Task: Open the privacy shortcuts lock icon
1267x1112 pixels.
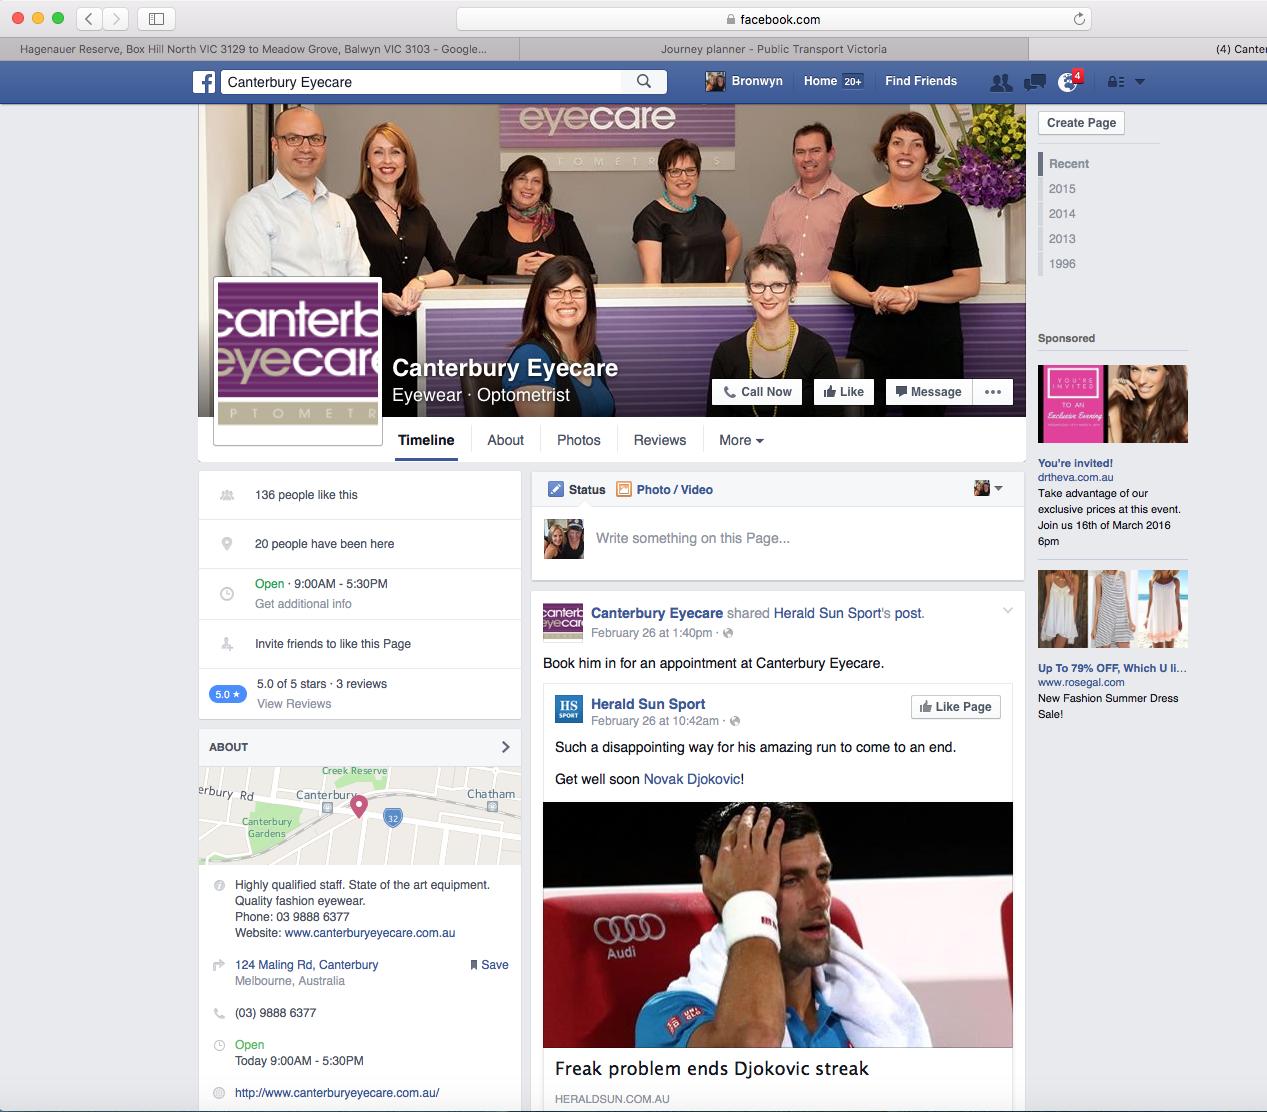Action: click(1116, 82)
